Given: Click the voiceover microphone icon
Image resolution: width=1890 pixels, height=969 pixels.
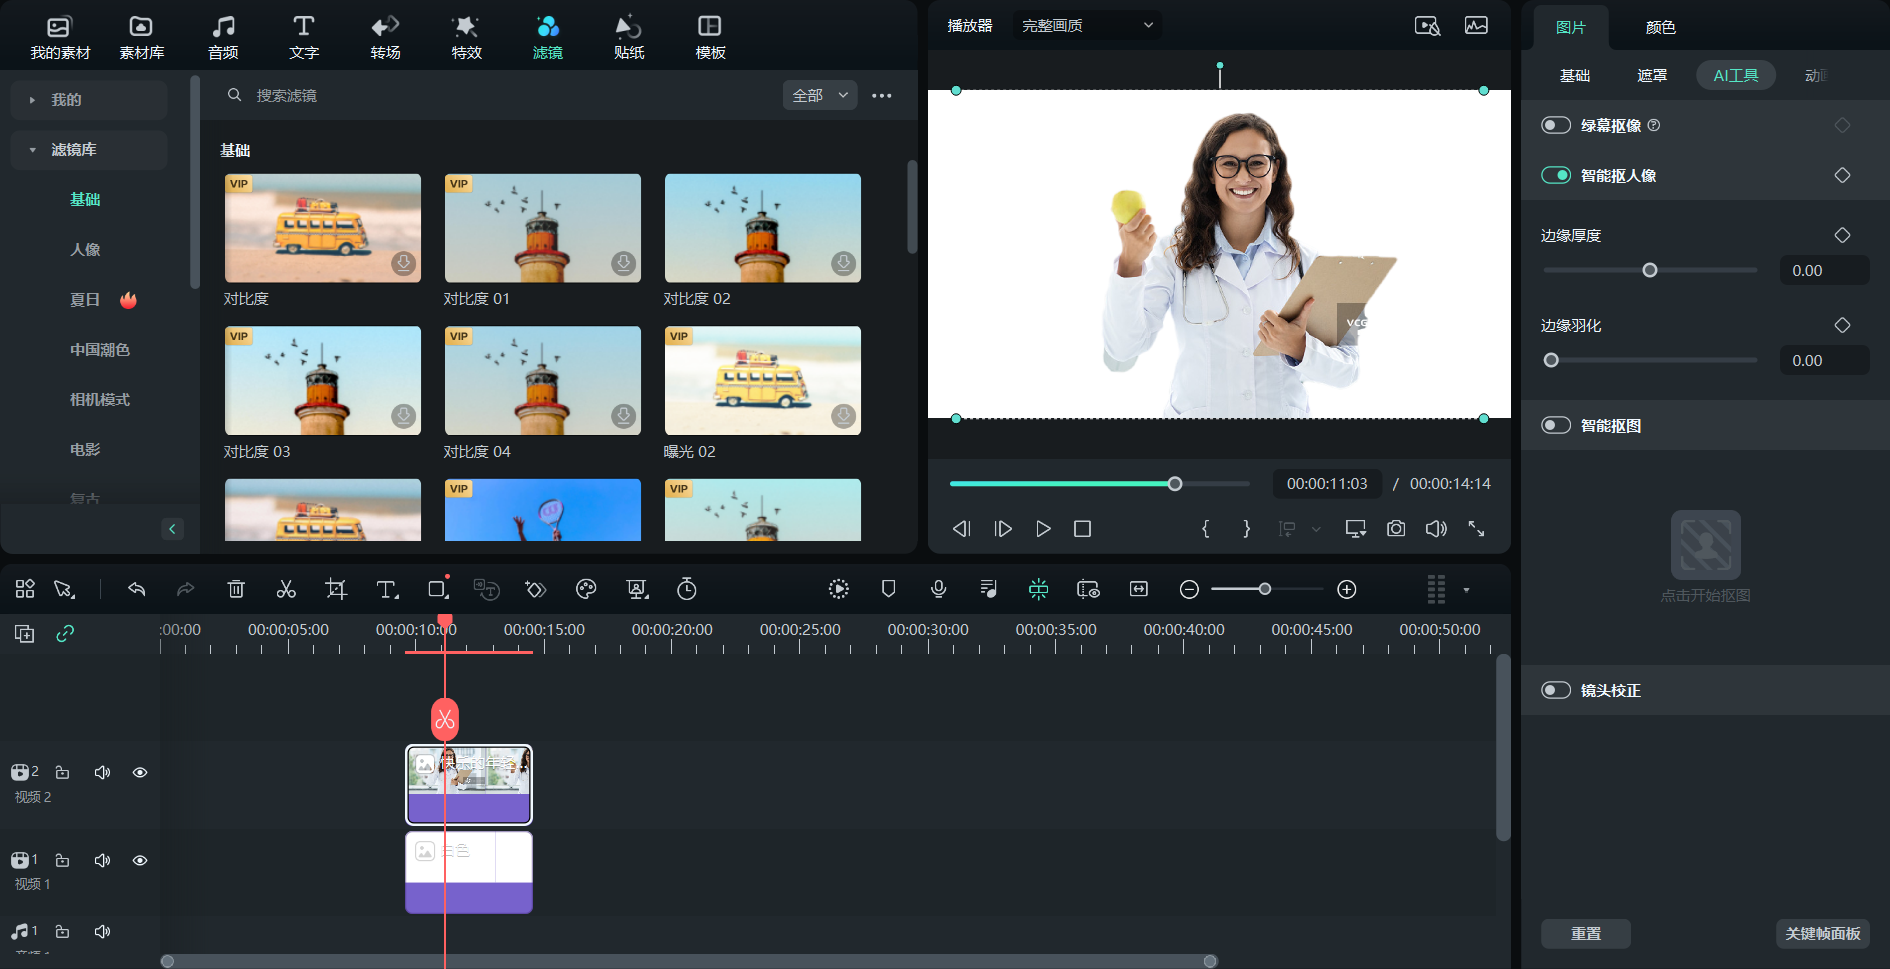Looking at the screenshot, I should click(938, 589).
